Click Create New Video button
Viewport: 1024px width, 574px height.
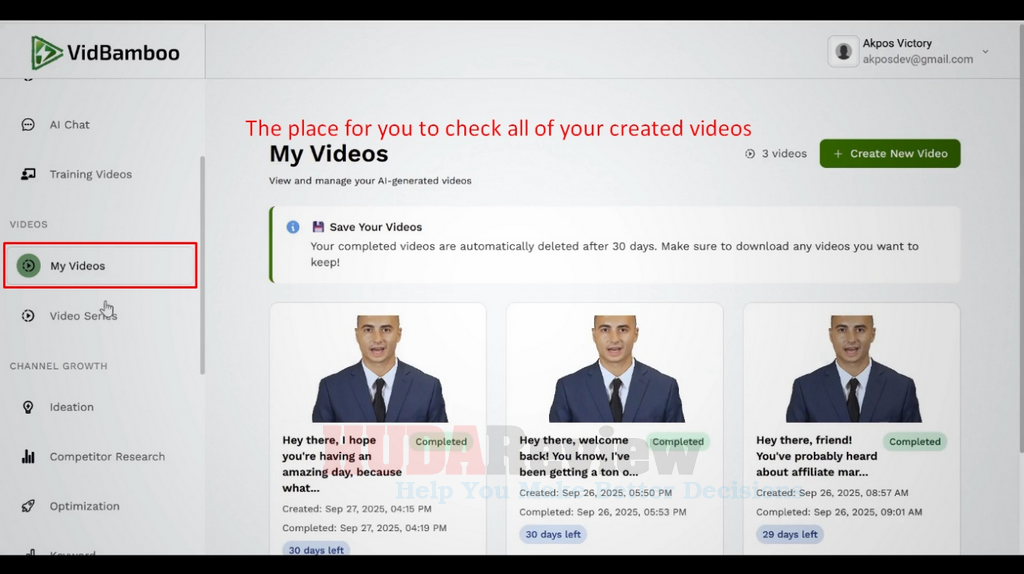[890, 153]
